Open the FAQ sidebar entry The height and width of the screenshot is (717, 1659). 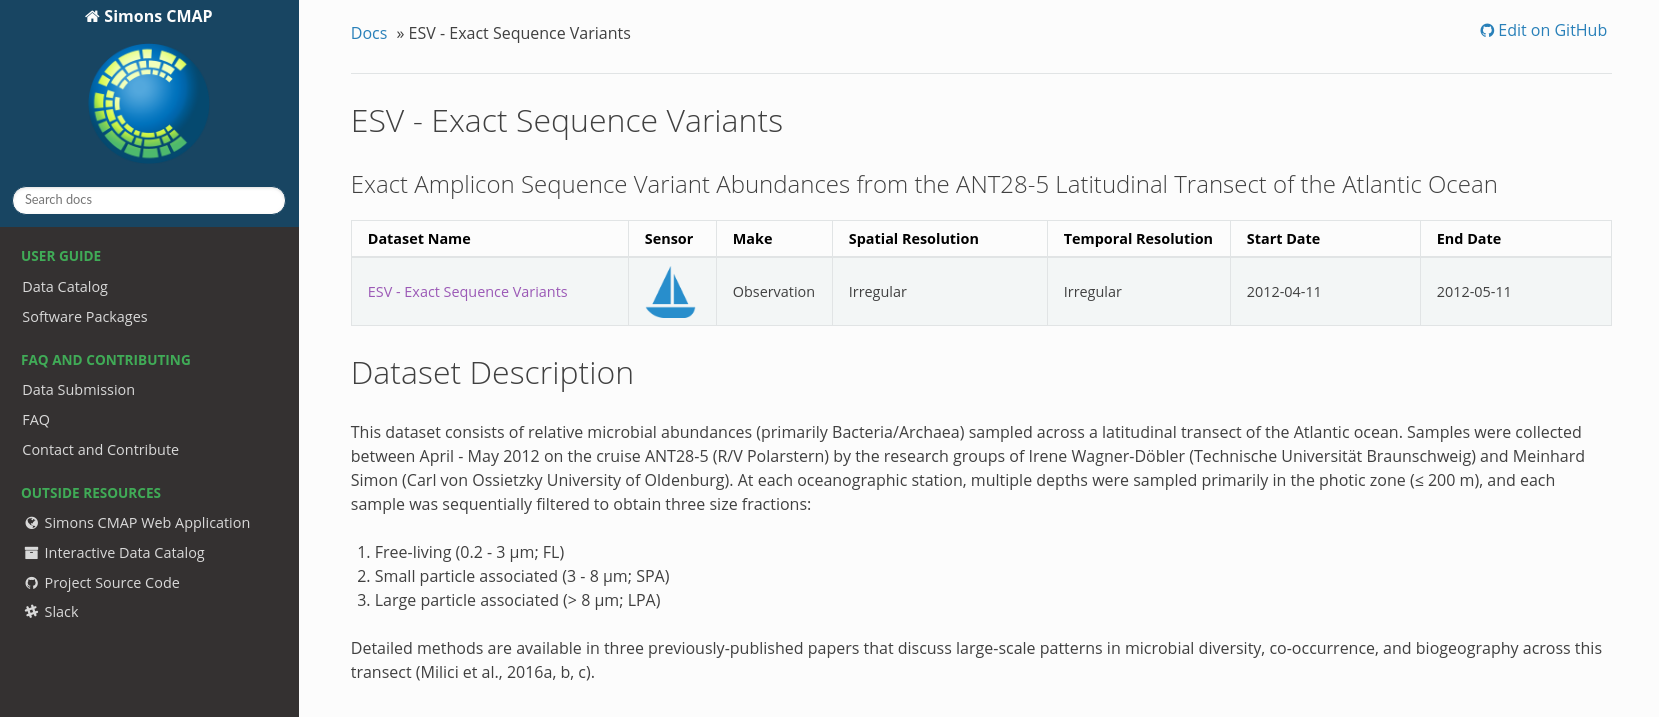pyautogui.click(x=36, y=420)
